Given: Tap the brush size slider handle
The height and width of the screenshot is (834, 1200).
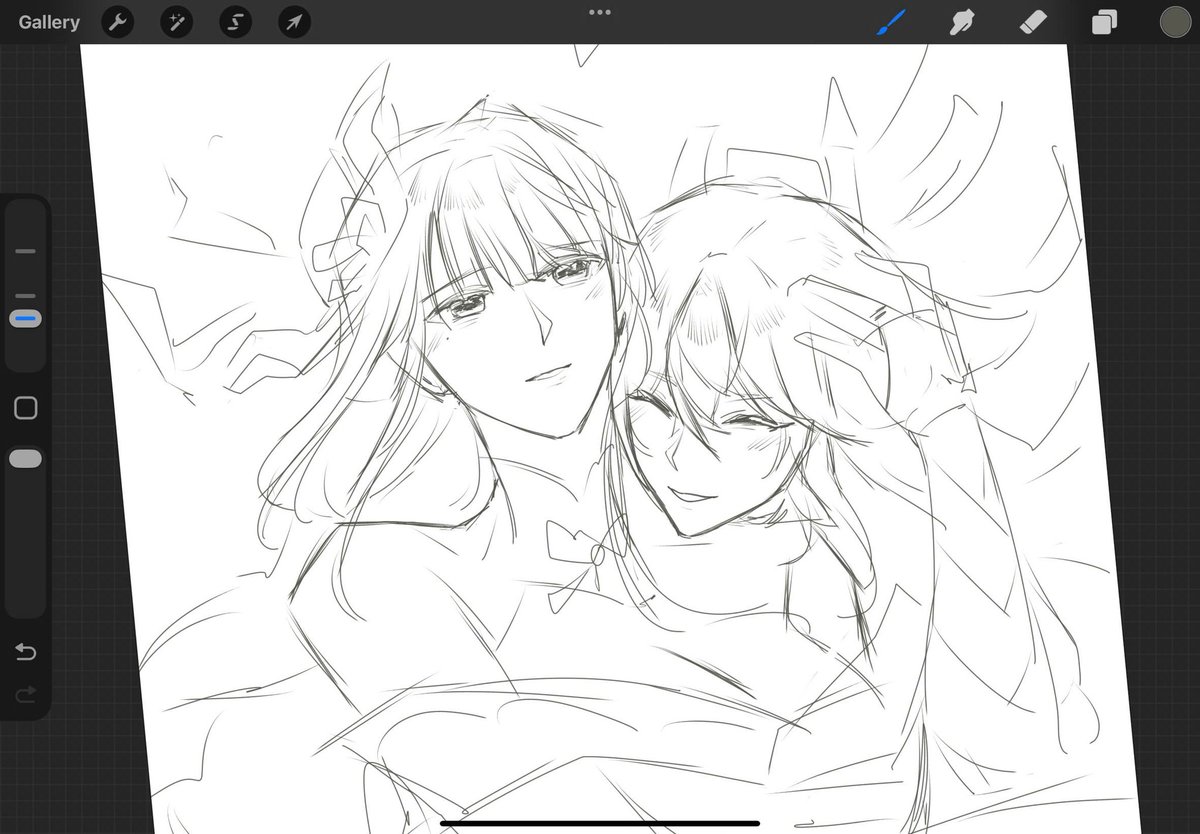Looking at the screenshot, I should (26, 319).
